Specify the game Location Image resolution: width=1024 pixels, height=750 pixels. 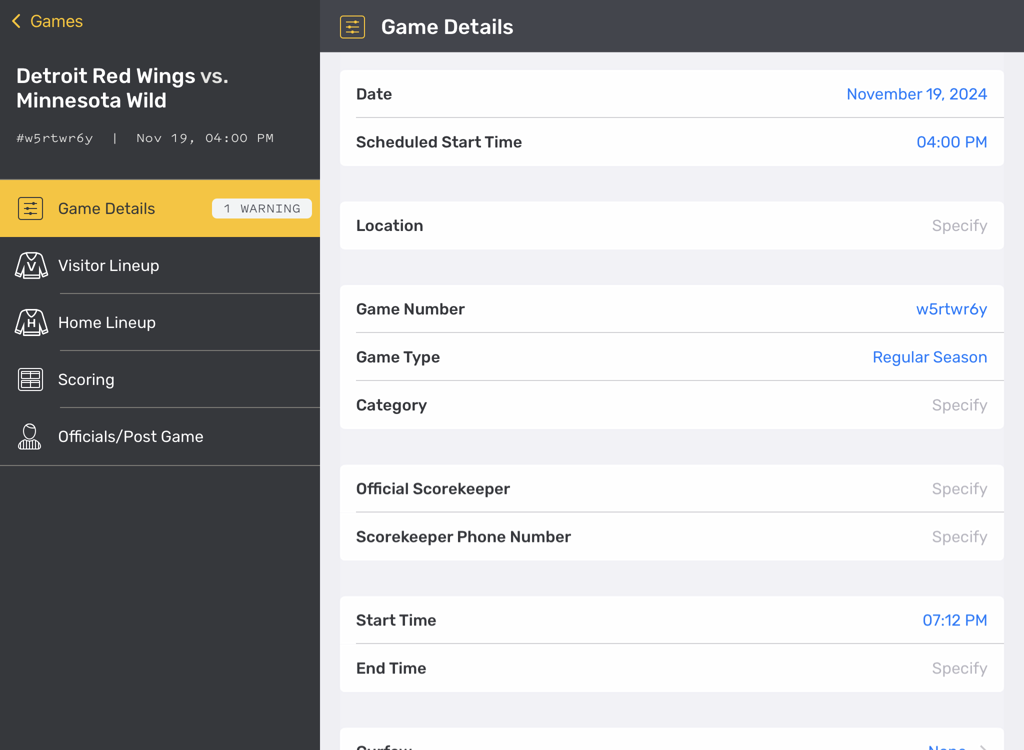(958, 225)
